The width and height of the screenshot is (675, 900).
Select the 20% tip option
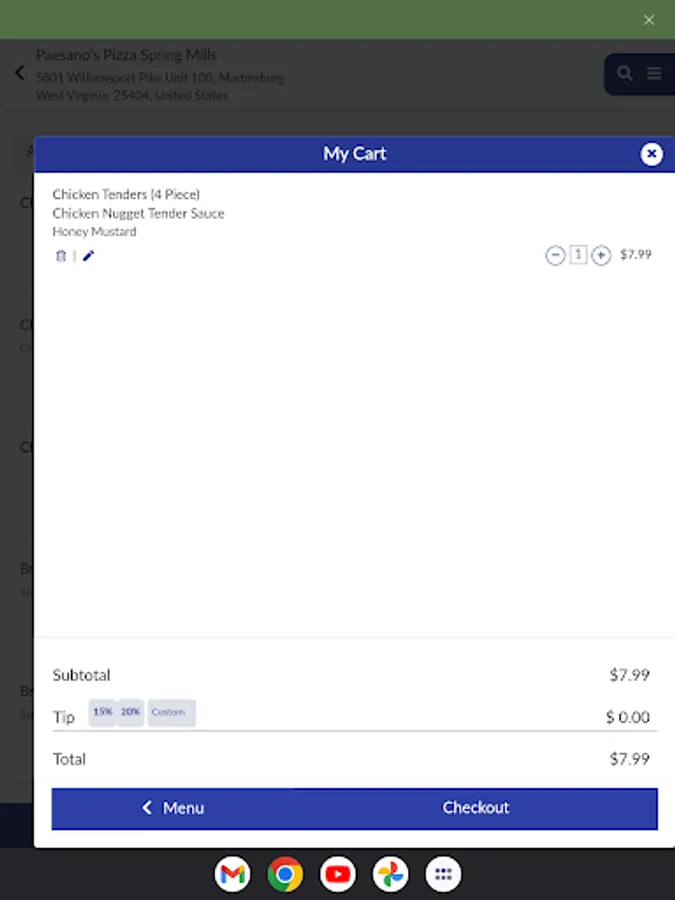pyautogui.click(x=130, y=712)
